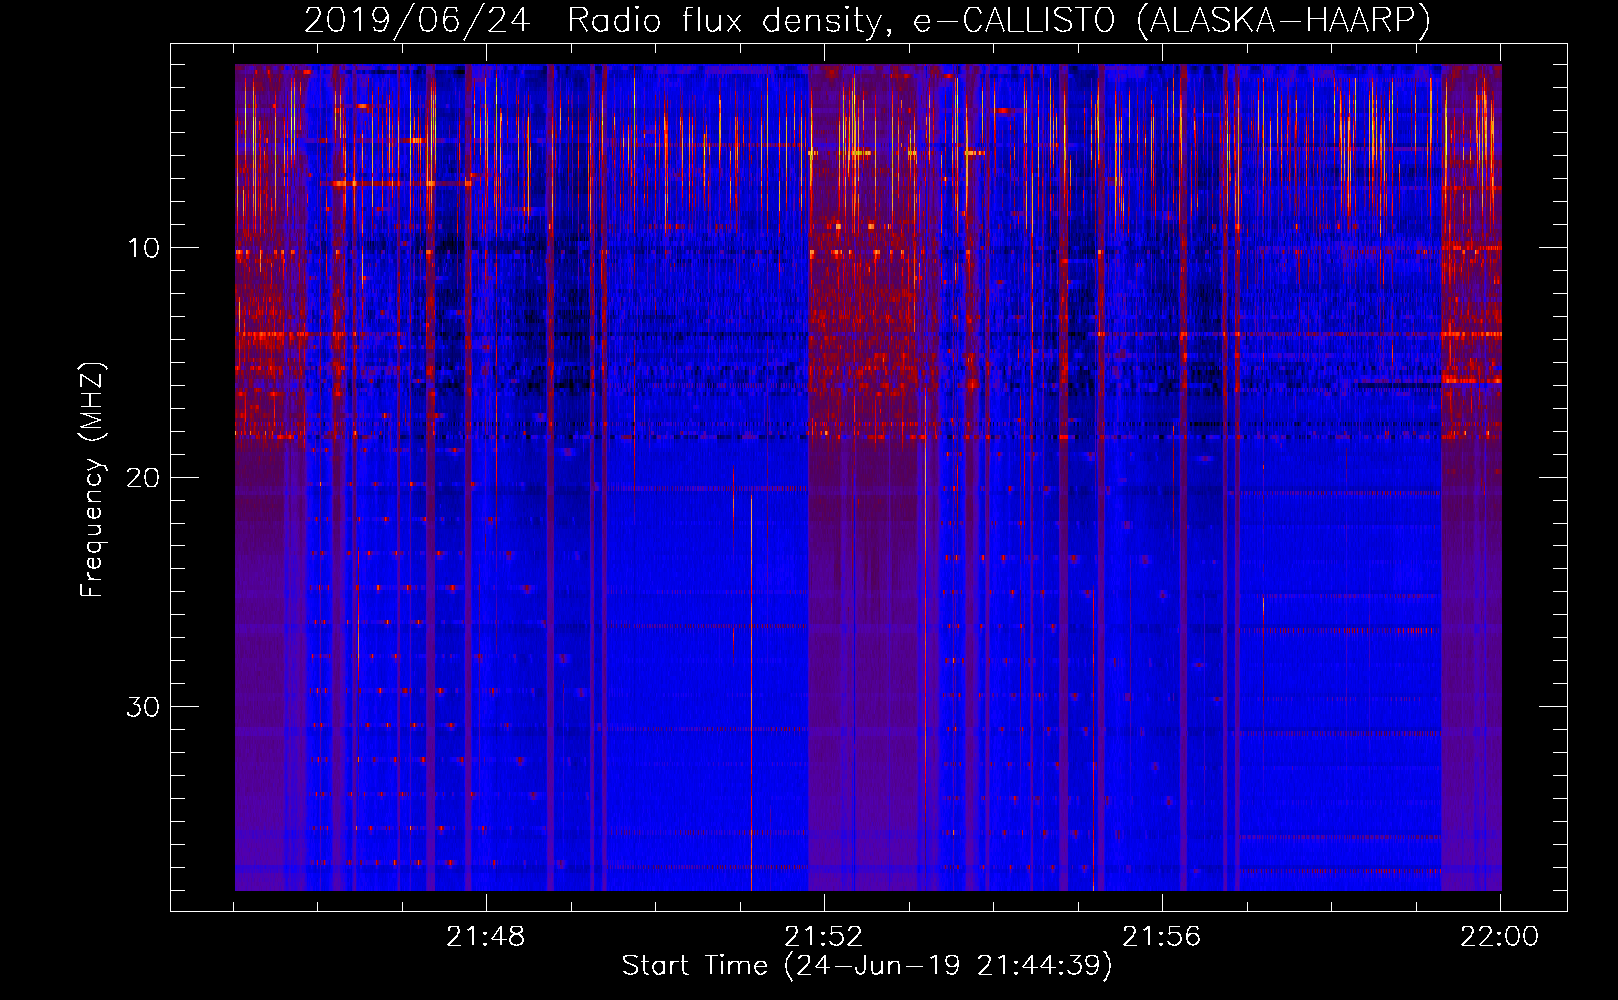This screenshot has height=1000, width=1618.
Task: Click the plot title "Radio flux density, e-CALLISTO (ALASKA-HAARP)"
Action: coord(999,21)
